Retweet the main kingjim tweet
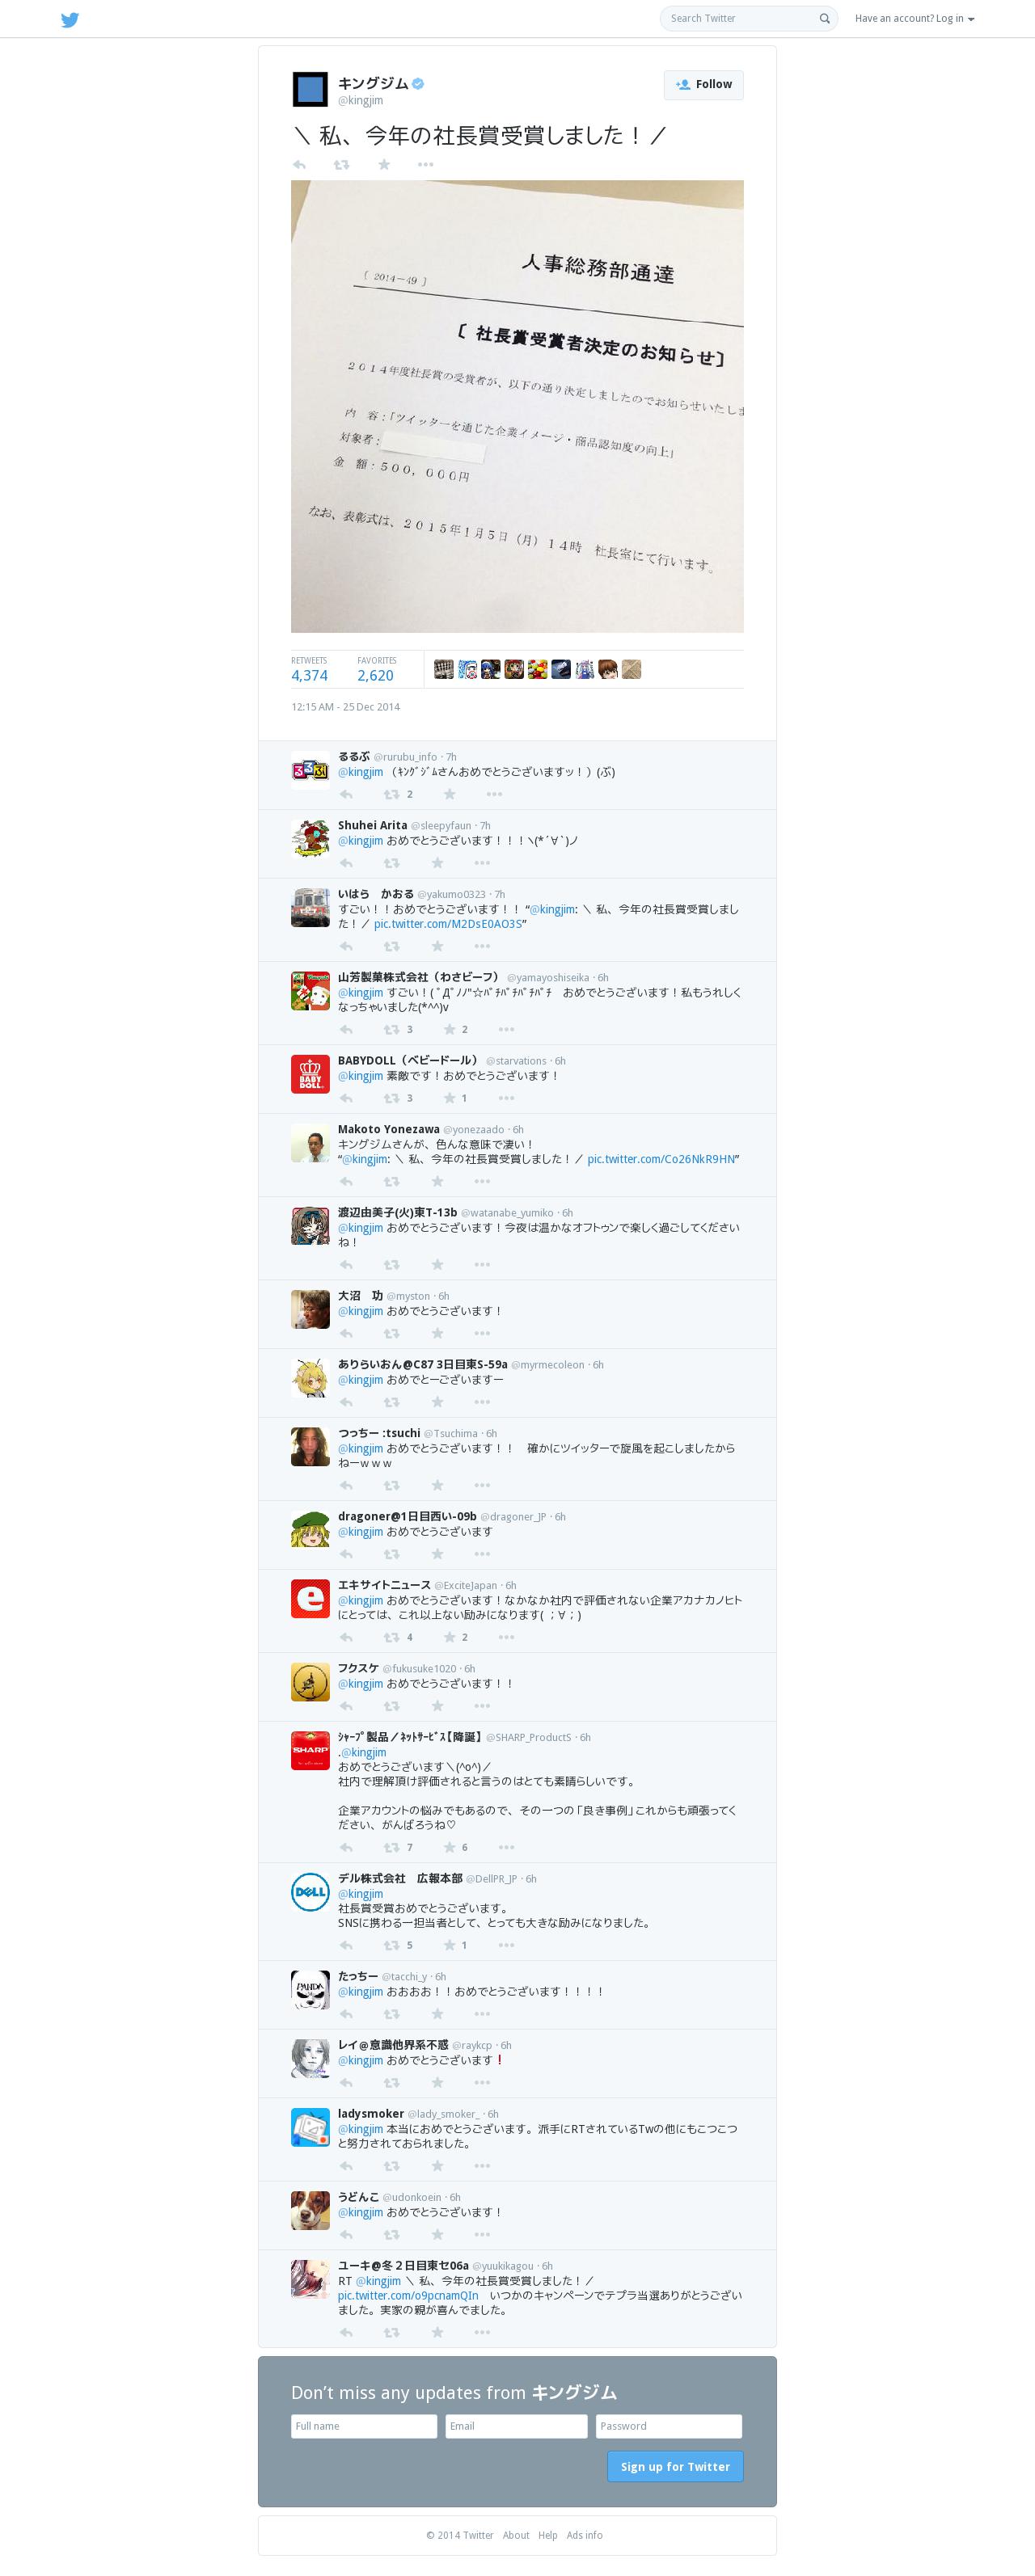Viewport: 1035px width, 2576px height. point(341,165)
